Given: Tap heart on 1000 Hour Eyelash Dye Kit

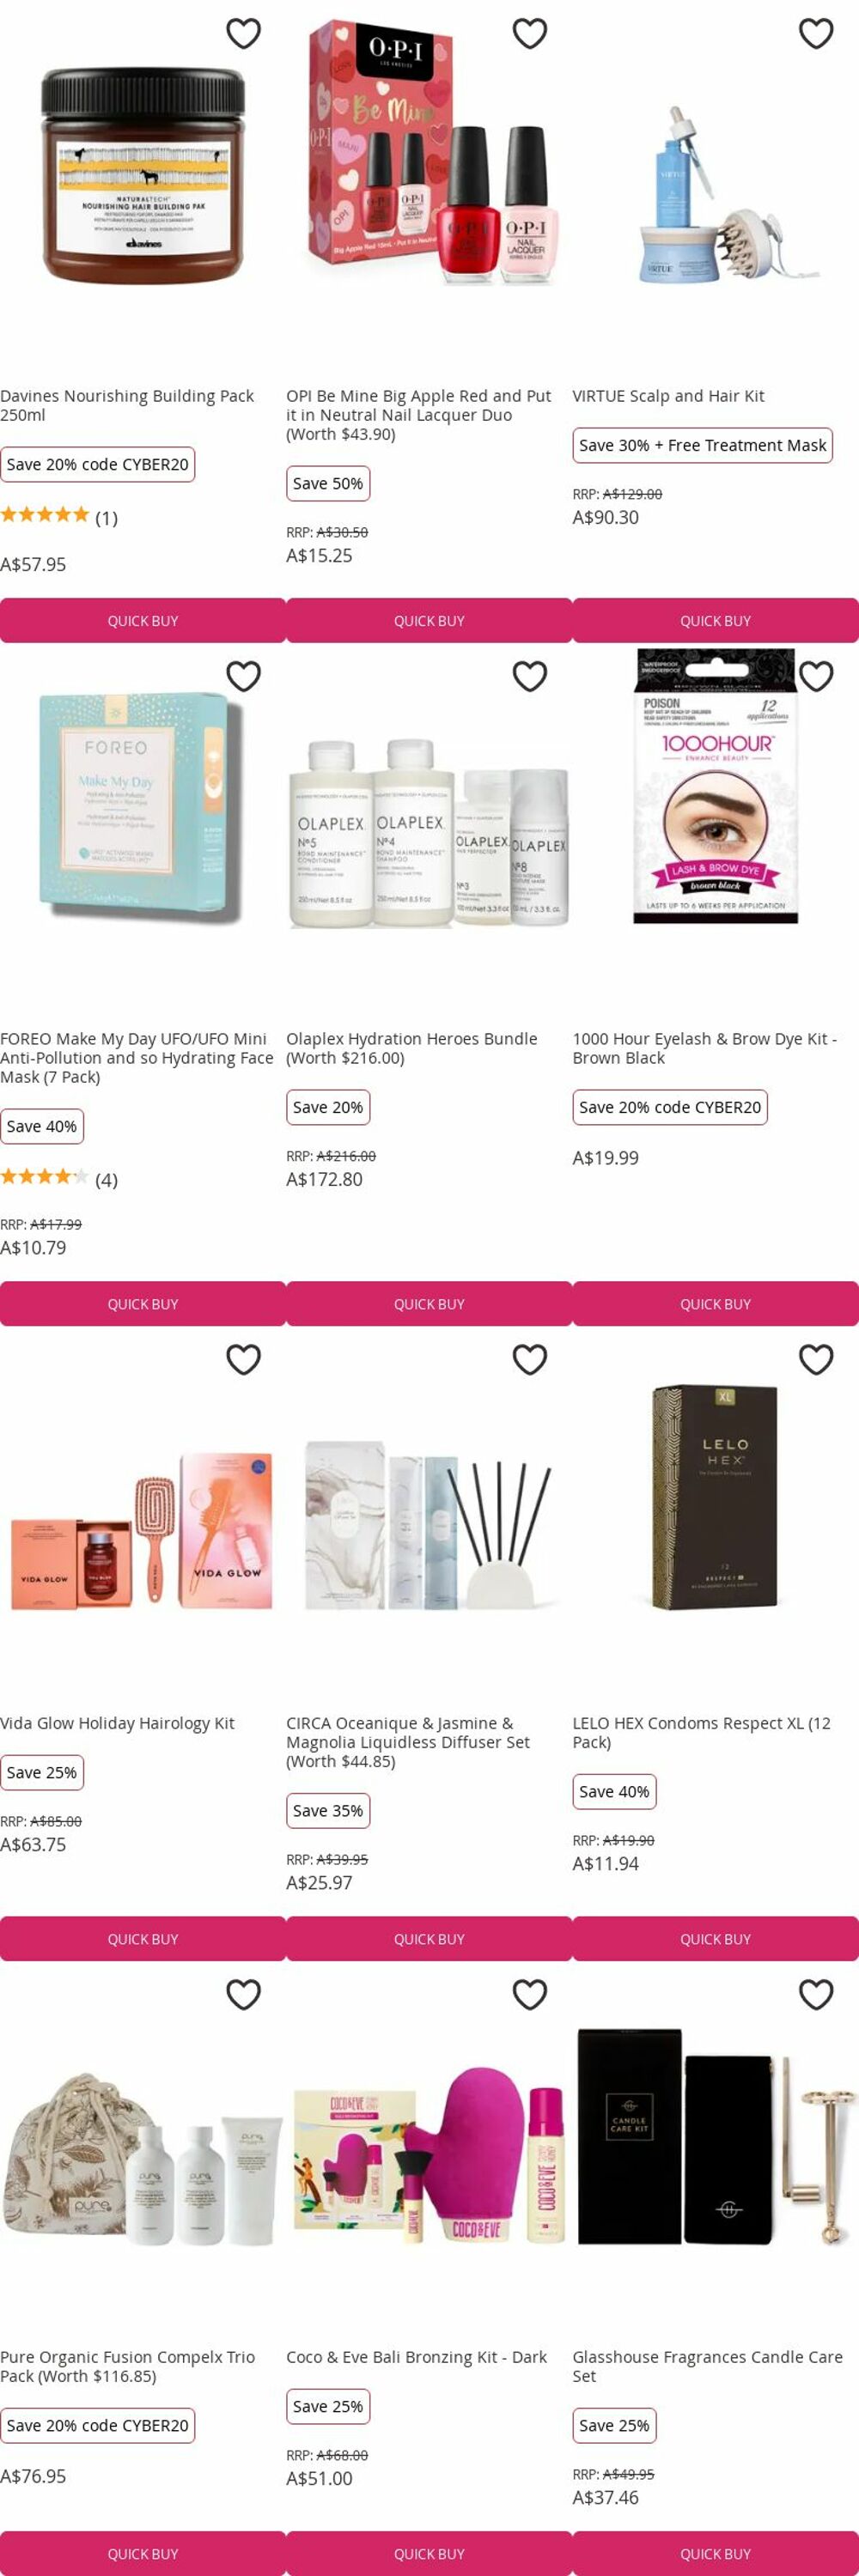Looking at the screenshot, I should [x=816, y=677].
